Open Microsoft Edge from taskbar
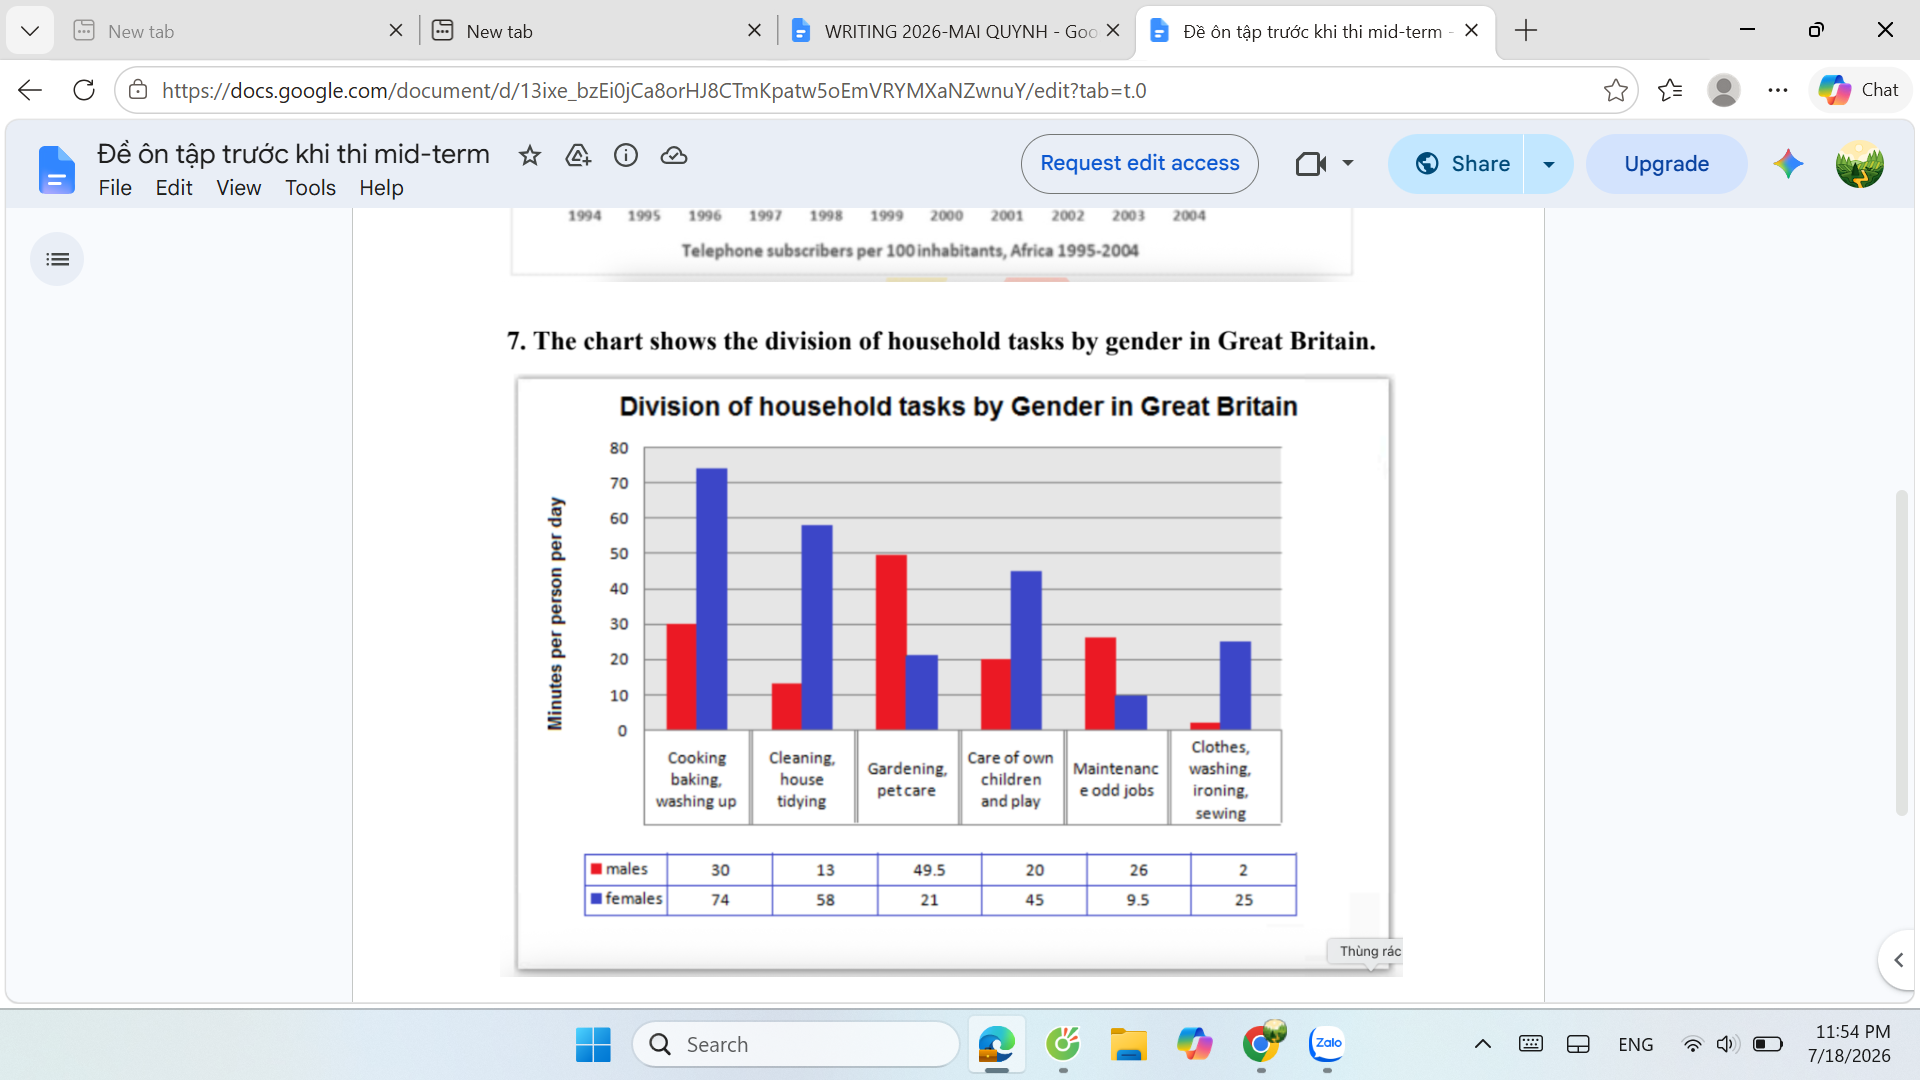 pos(996,1044)
